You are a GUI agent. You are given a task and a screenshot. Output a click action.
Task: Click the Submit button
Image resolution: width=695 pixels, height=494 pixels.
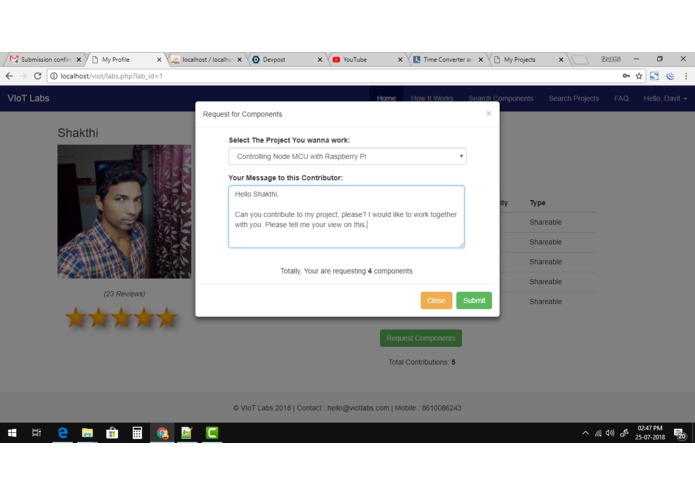474,300
